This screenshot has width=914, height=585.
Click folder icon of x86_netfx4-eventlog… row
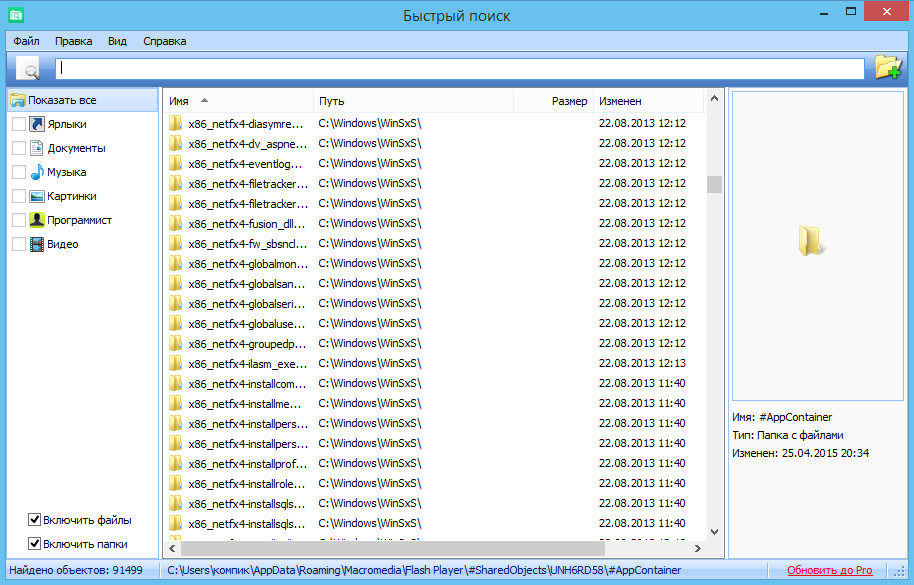tap(175, 163)
